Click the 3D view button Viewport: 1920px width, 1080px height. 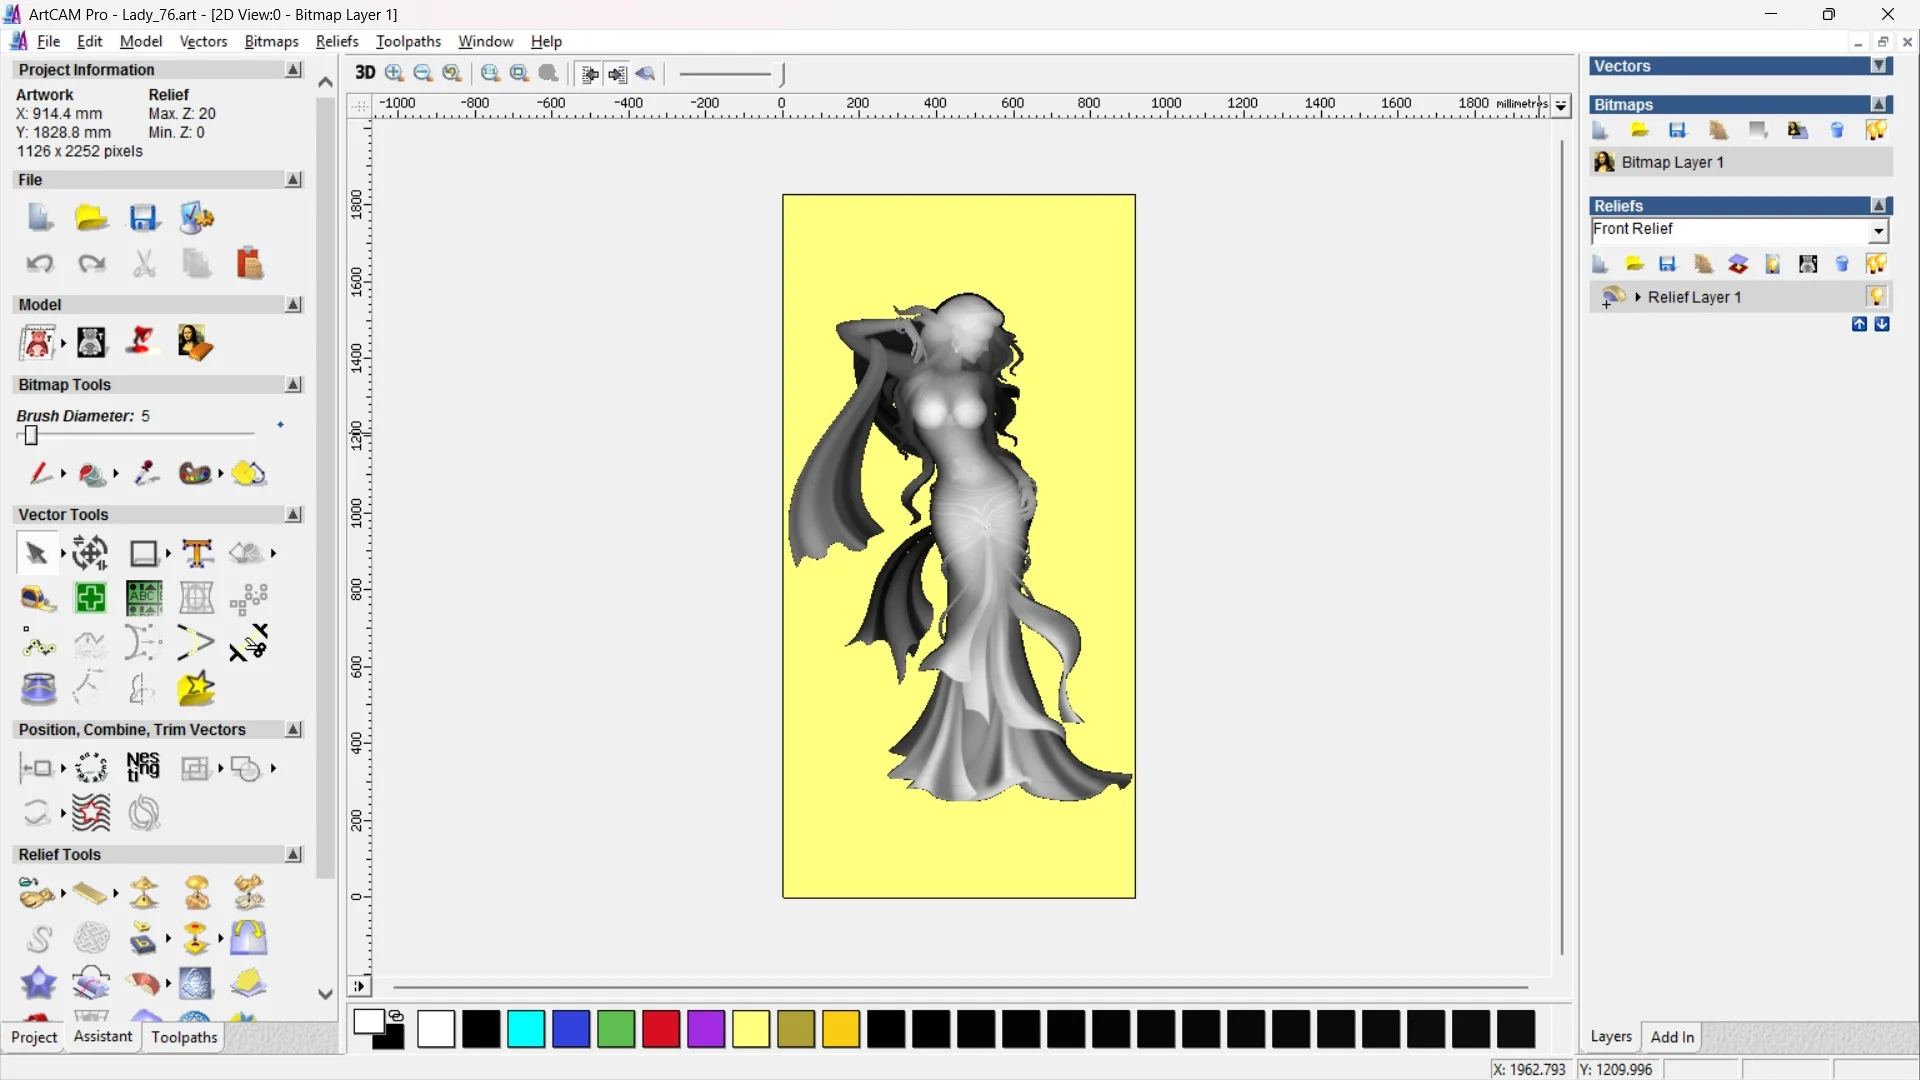(365, 73)
